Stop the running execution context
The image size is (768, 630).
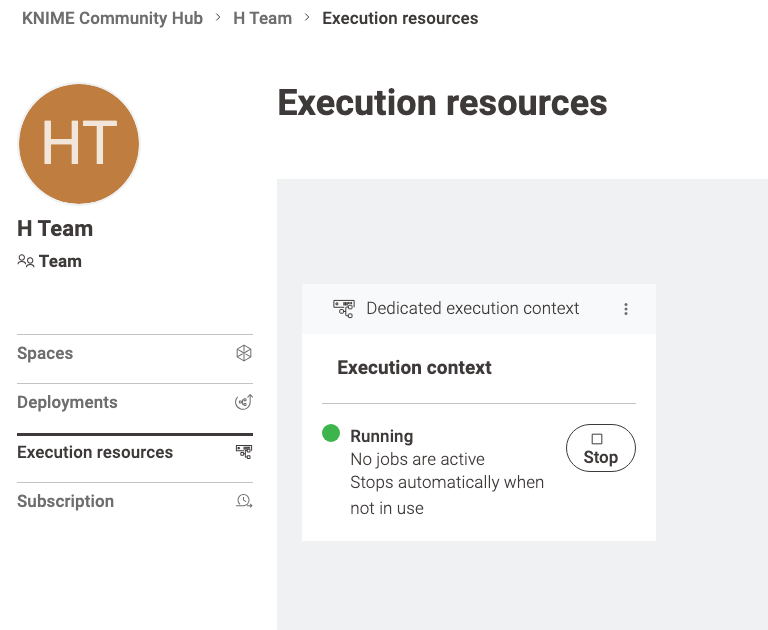click(x=600, y=448)
